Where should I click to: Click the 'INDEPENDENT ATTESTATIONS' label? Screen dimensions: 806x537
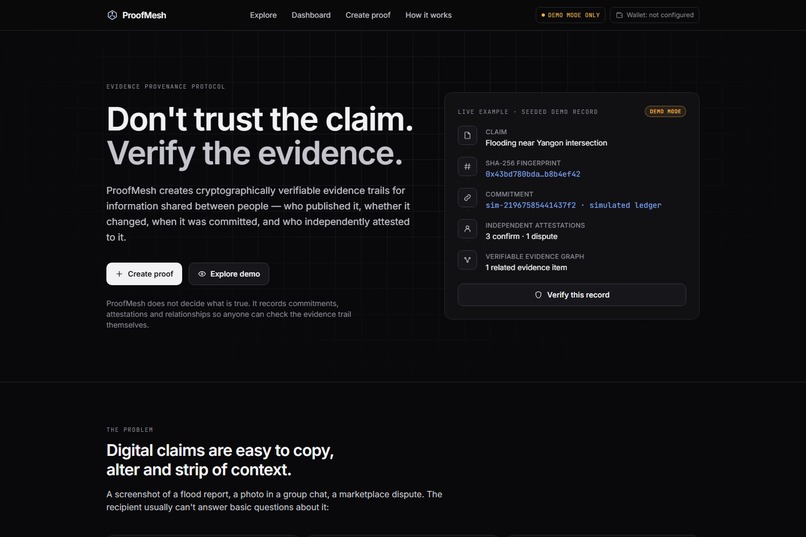tap(535, 225)
